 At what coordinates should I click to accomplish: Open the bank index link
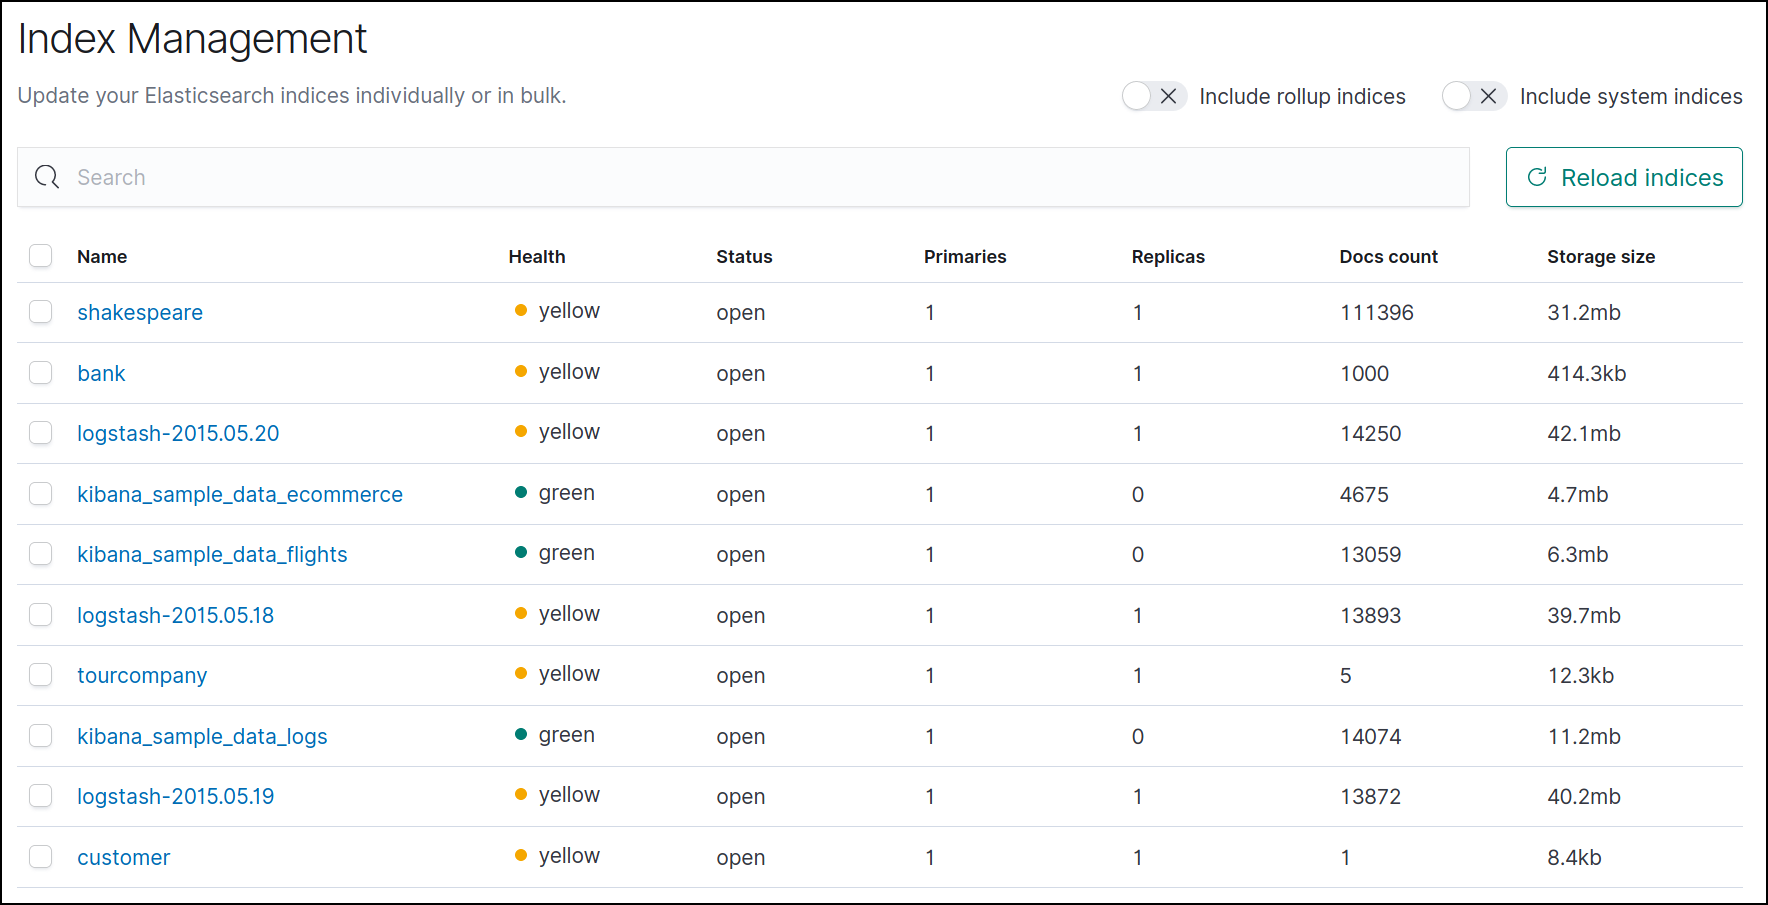[101, 373]
